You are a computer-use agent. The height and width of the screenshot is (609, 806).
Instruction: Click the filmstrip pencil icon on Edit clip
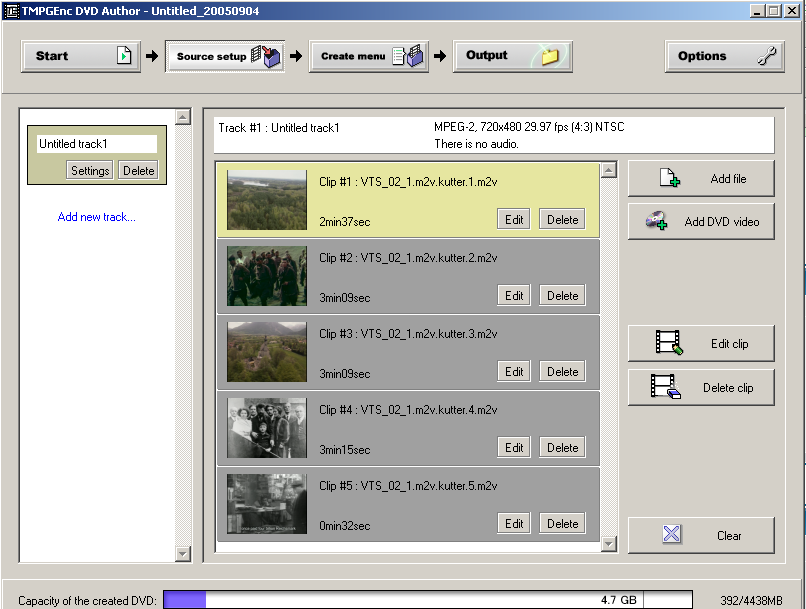click(669, 342)
